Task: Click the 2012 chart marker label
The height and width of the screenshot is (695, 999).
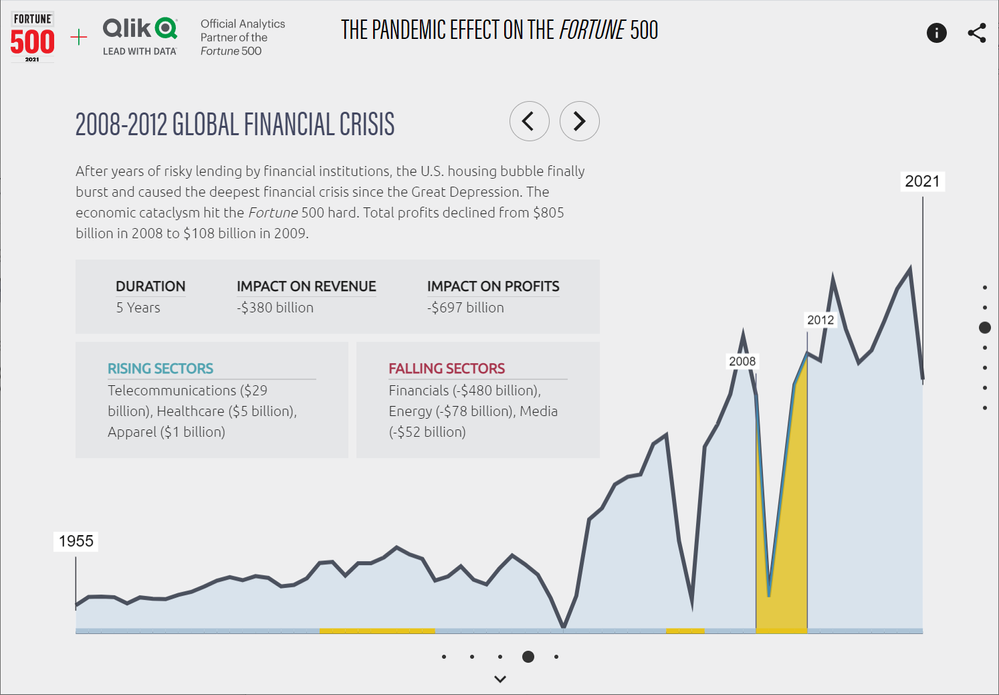Action: click(820, 320)
